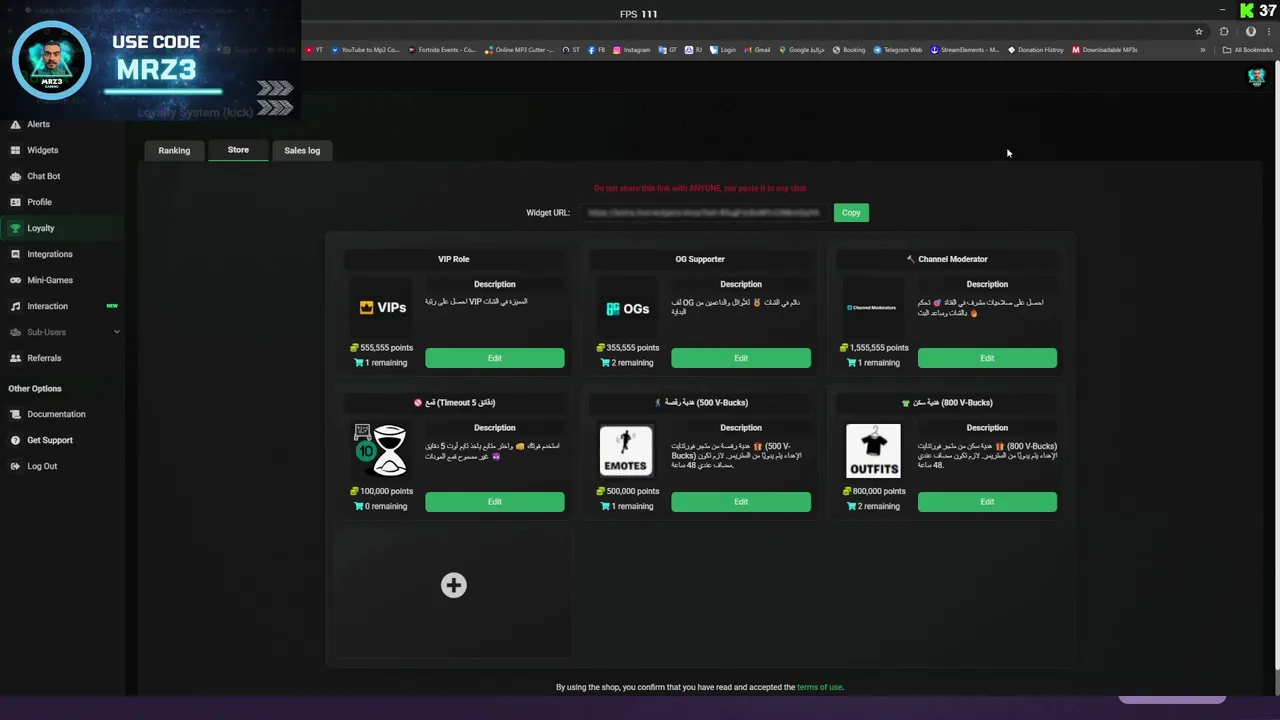Add a new store item with plus
The image size is (1280, 720).
[x=454, y=585]
